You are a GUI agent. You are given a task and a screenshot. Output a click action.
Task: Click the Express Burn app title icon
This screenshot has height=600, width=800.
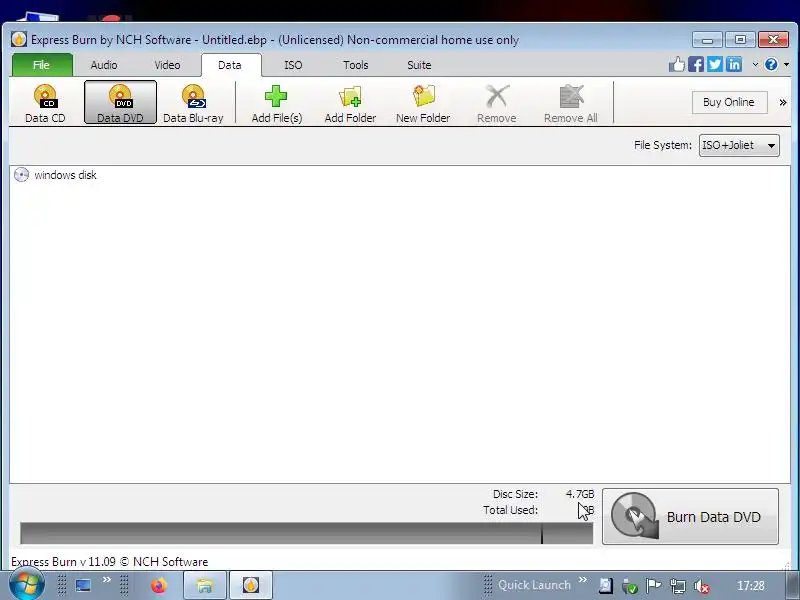(19, 39)
